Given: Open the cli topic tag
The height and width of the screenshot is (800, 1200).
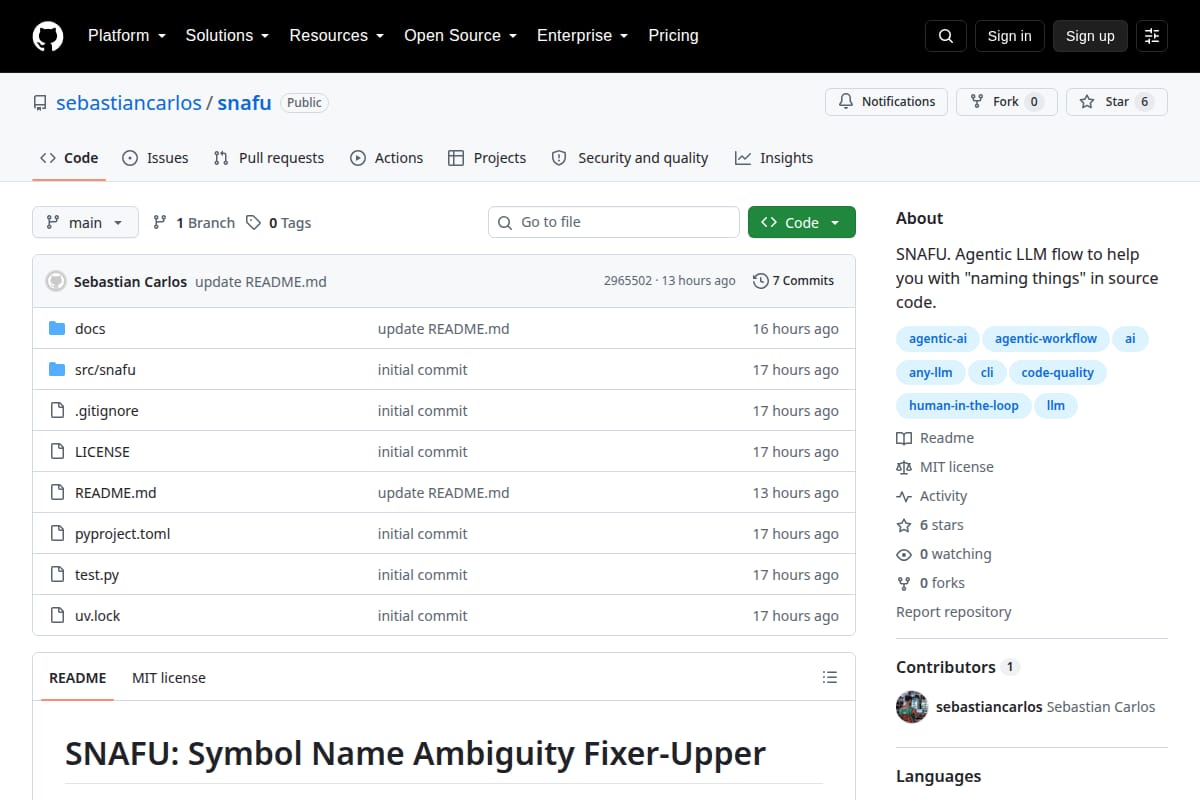Looking at the screenshot, I should click(987, 373).
